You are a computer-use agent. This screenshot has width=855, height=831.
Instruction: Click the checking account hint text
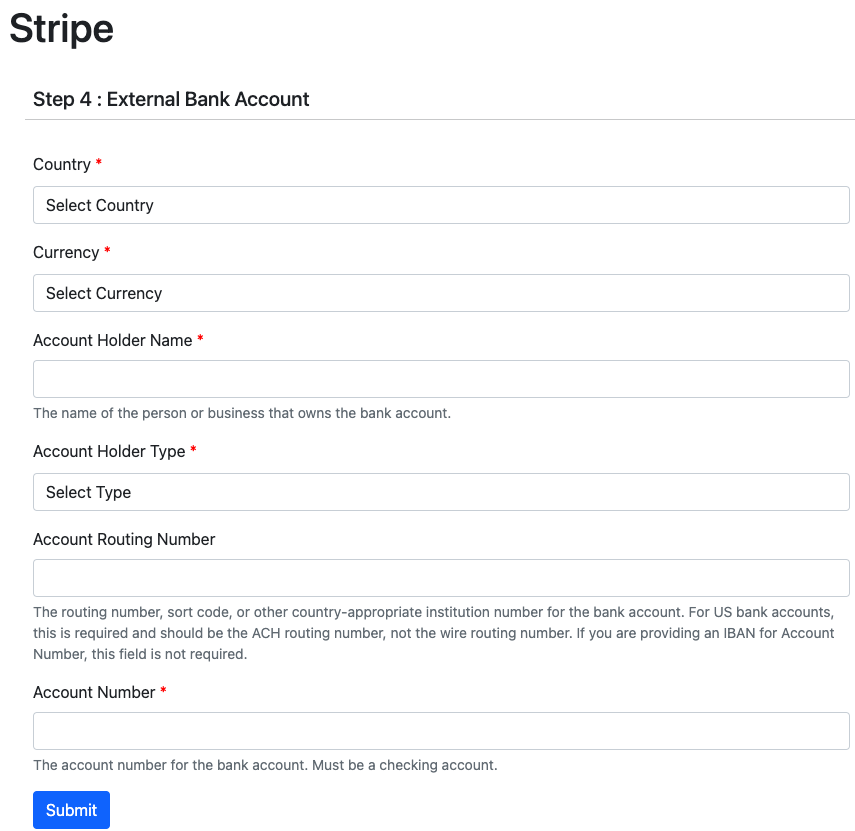[x=265, y=766]
